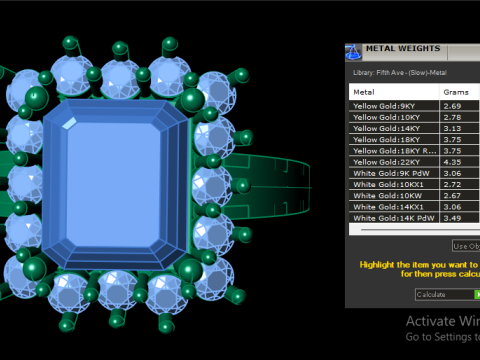Image resolution: width=480 pixels, height=360 pixels.
Task: Select the Yellow Gold:14KY row
Action: (x=414, y=128)
